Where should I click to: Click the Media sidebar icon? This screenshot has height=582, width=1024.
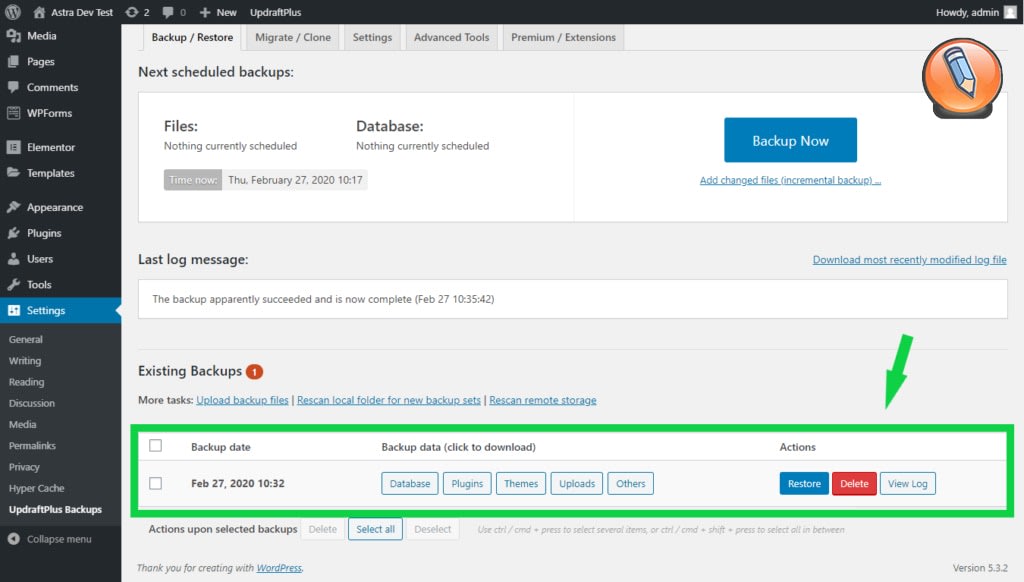click(x=13, y=36)
